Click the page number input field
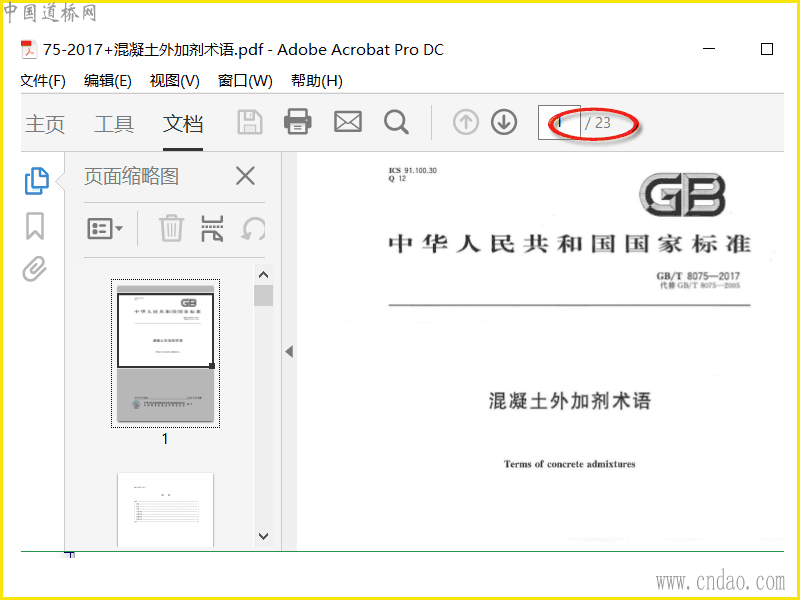 [x=559, y=122]
